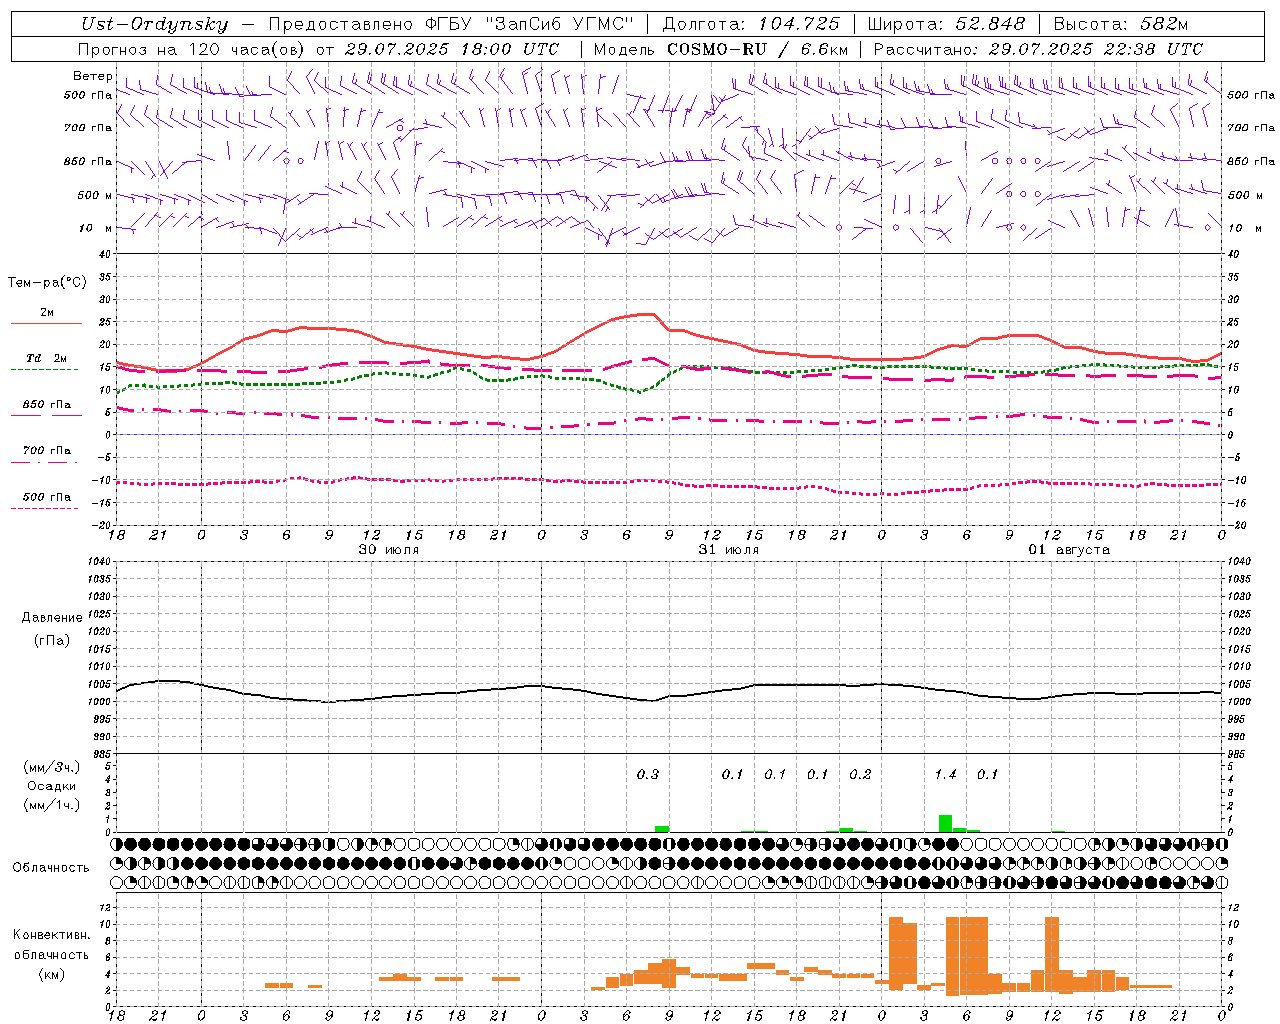Click the Высота: 582м value

click(x=1120, y=24)
